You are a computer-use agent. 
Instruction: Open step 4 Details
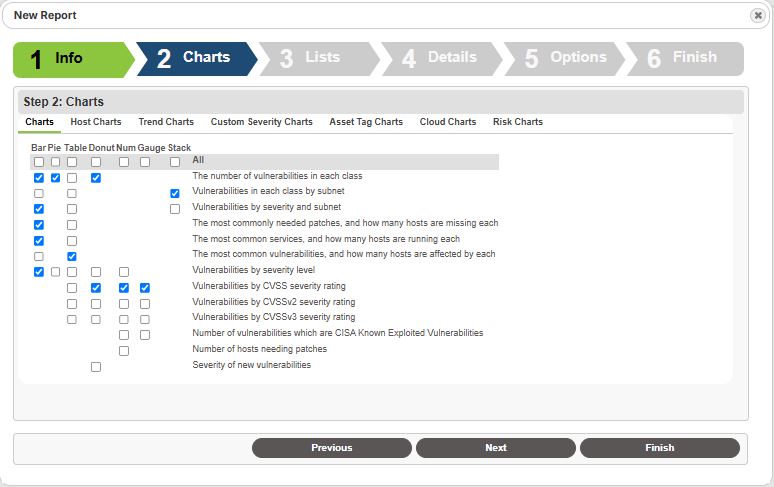[x=441, y=59]
